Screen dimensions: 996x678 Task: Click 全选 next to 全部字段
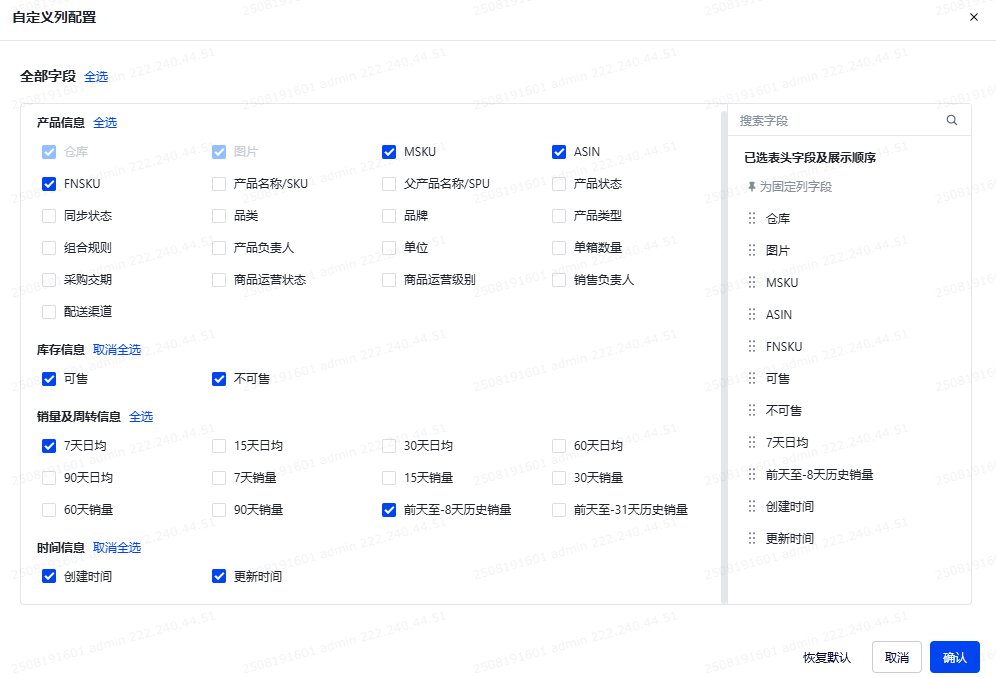(96, 77)
